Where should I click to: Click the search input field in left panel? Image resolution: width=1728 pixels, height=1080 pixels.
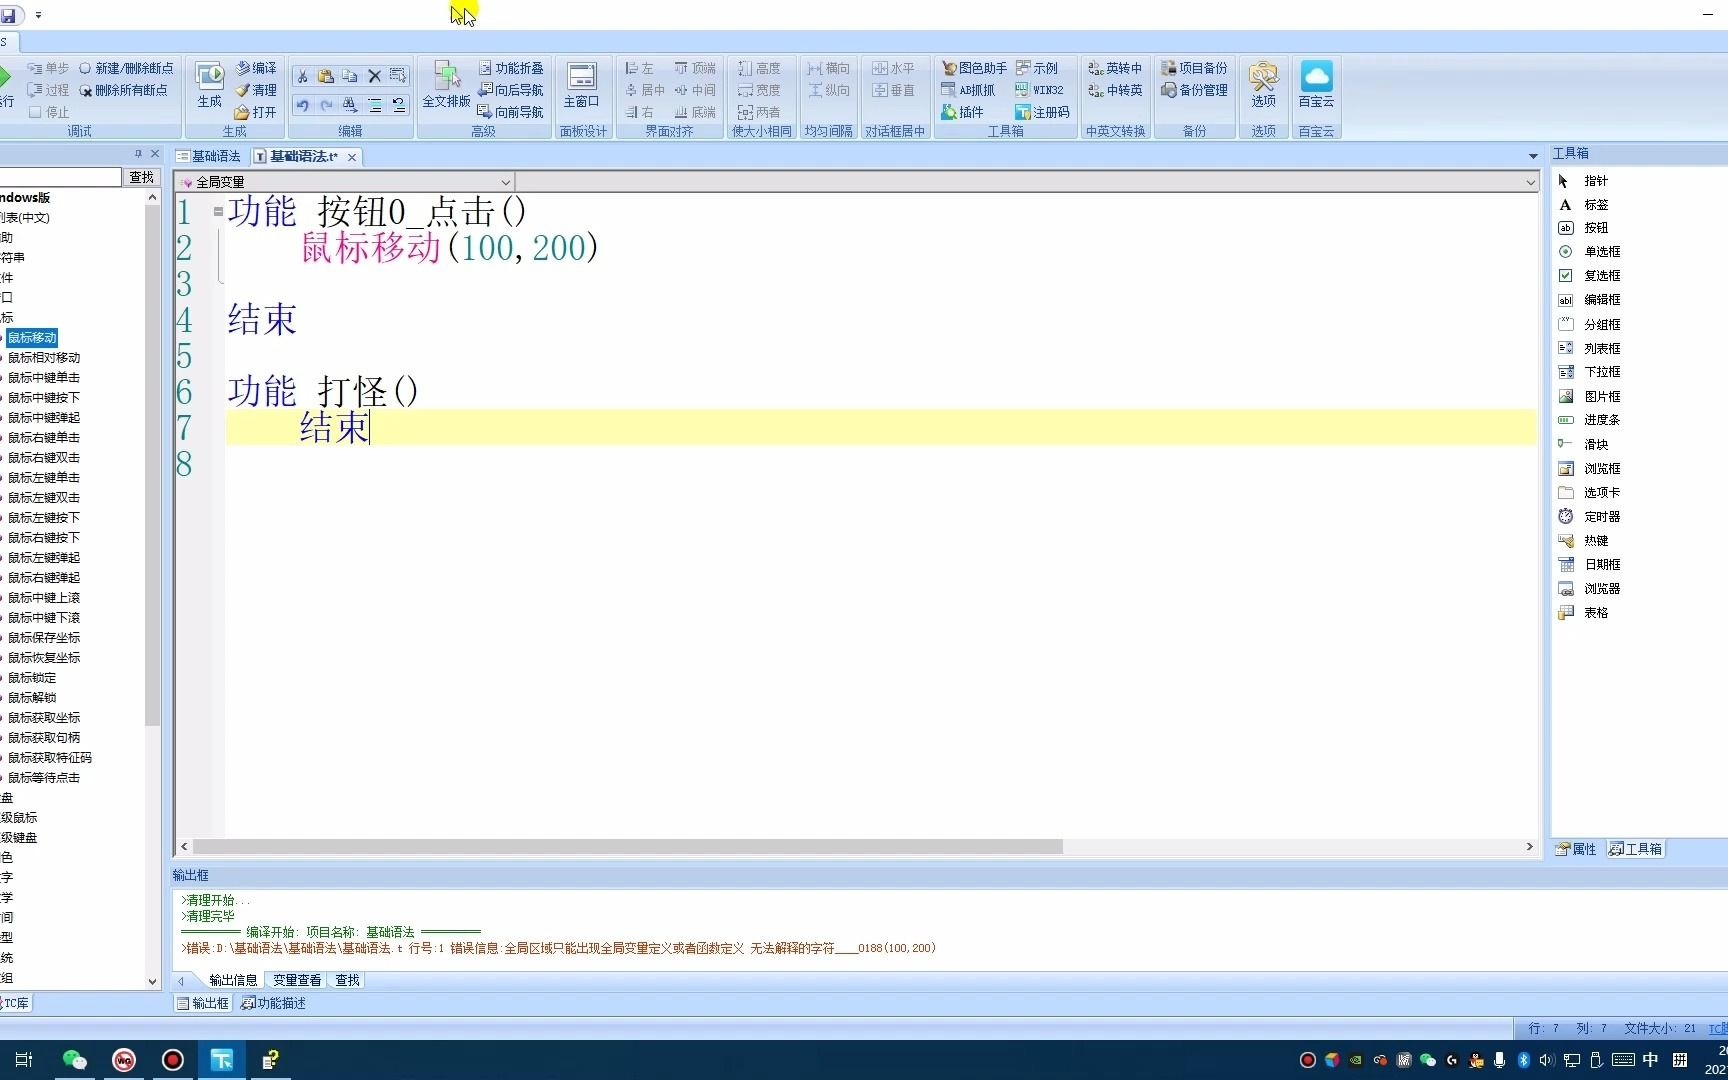(60, 177)
